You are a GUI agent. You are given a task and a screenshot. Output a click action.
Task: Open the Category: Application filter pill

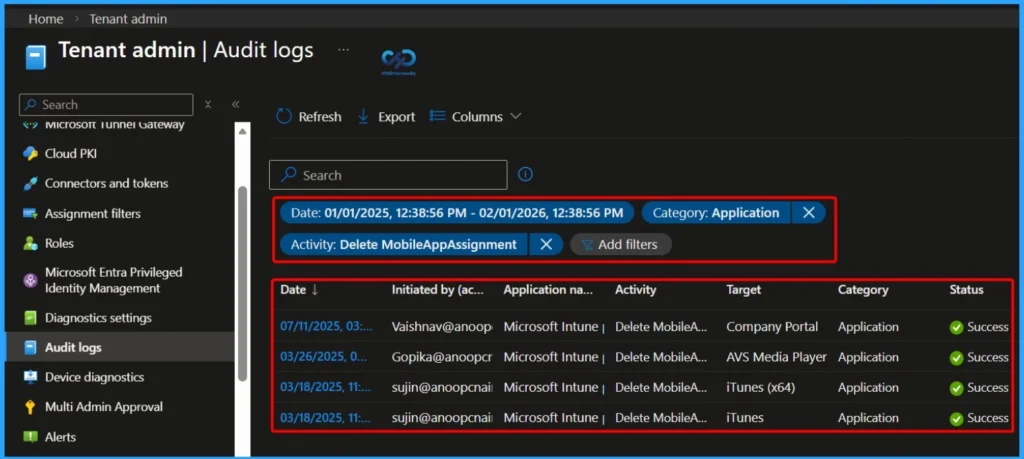point(716,213)
